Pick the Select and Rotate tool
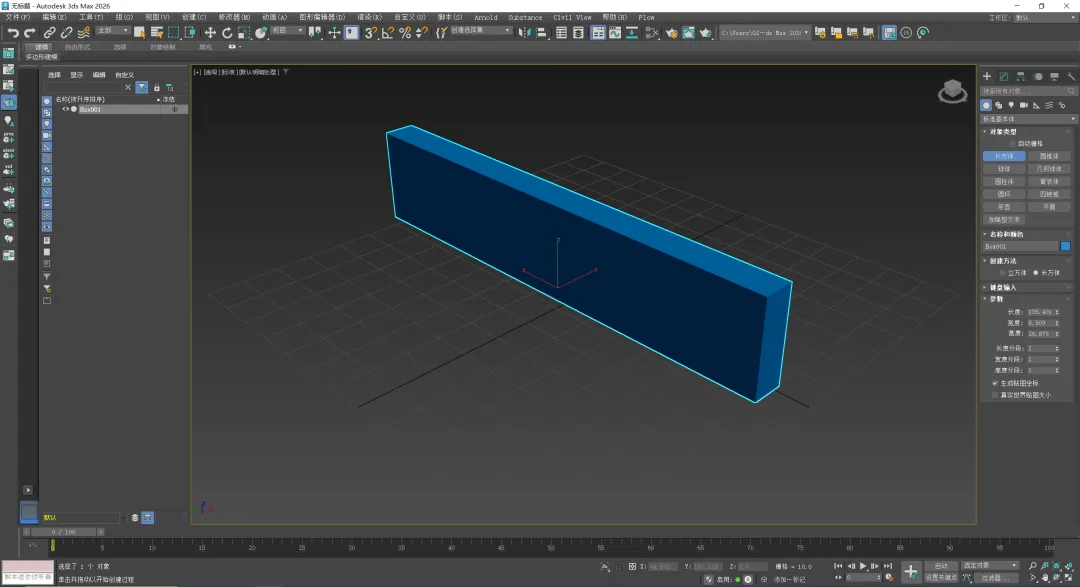 [227, 32]
